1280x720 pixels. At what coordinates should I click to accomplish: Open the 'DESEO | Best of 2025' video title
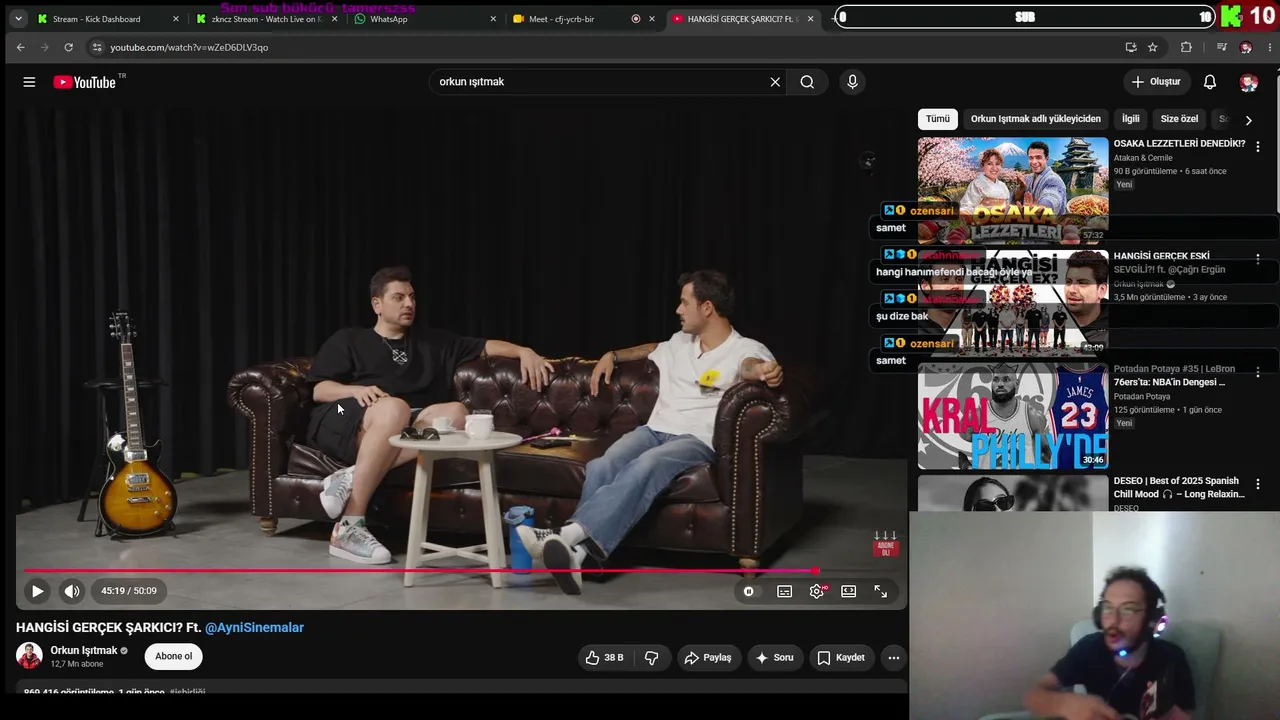(x=1179, y=487)
